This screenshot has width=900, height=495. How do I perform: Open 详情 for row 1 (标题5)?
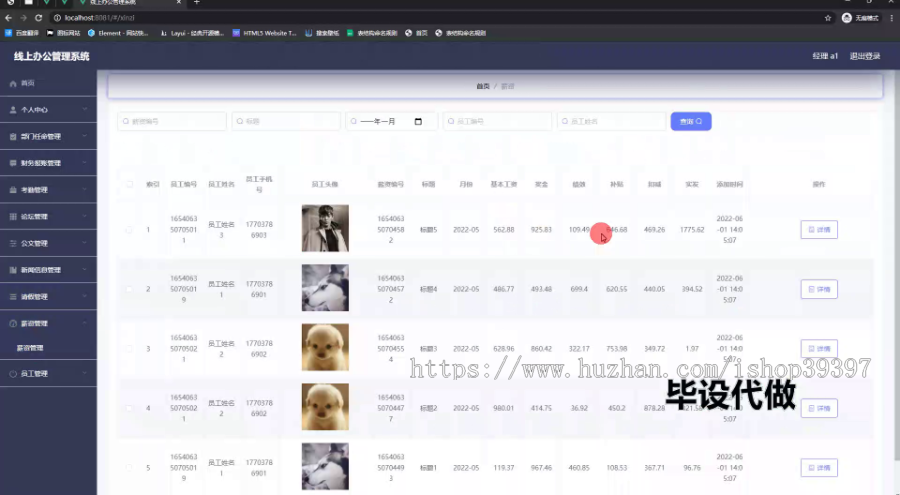pos(819,230)
